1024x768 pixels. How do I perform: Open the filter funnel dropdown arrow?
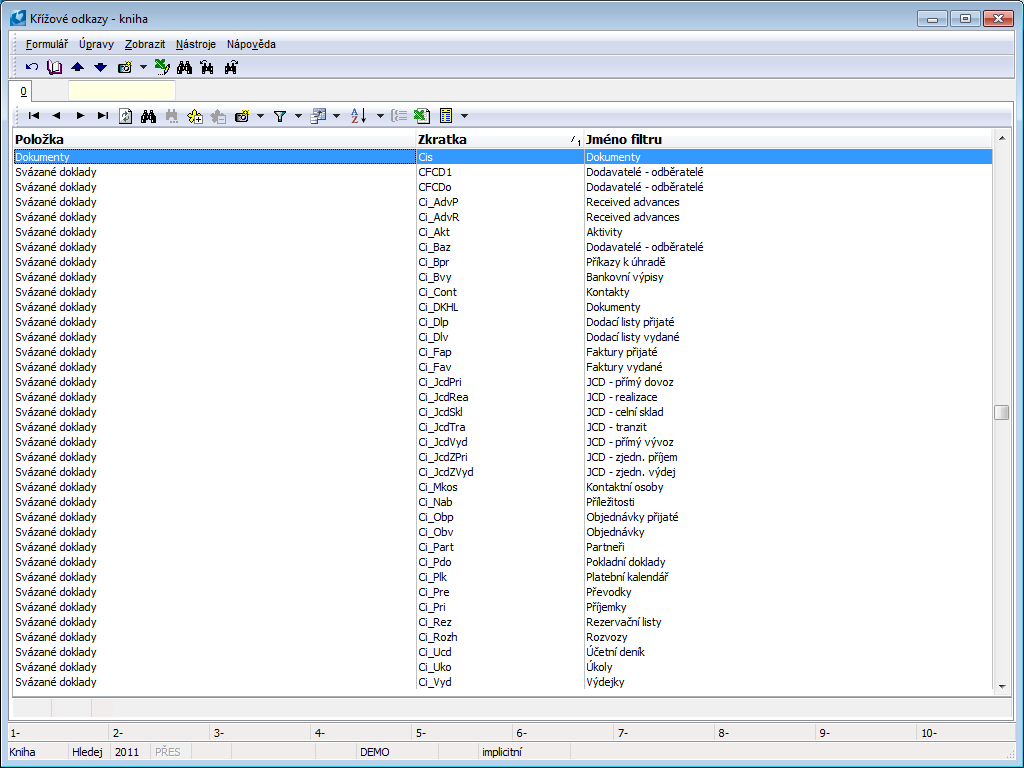(x=298, y=116)
